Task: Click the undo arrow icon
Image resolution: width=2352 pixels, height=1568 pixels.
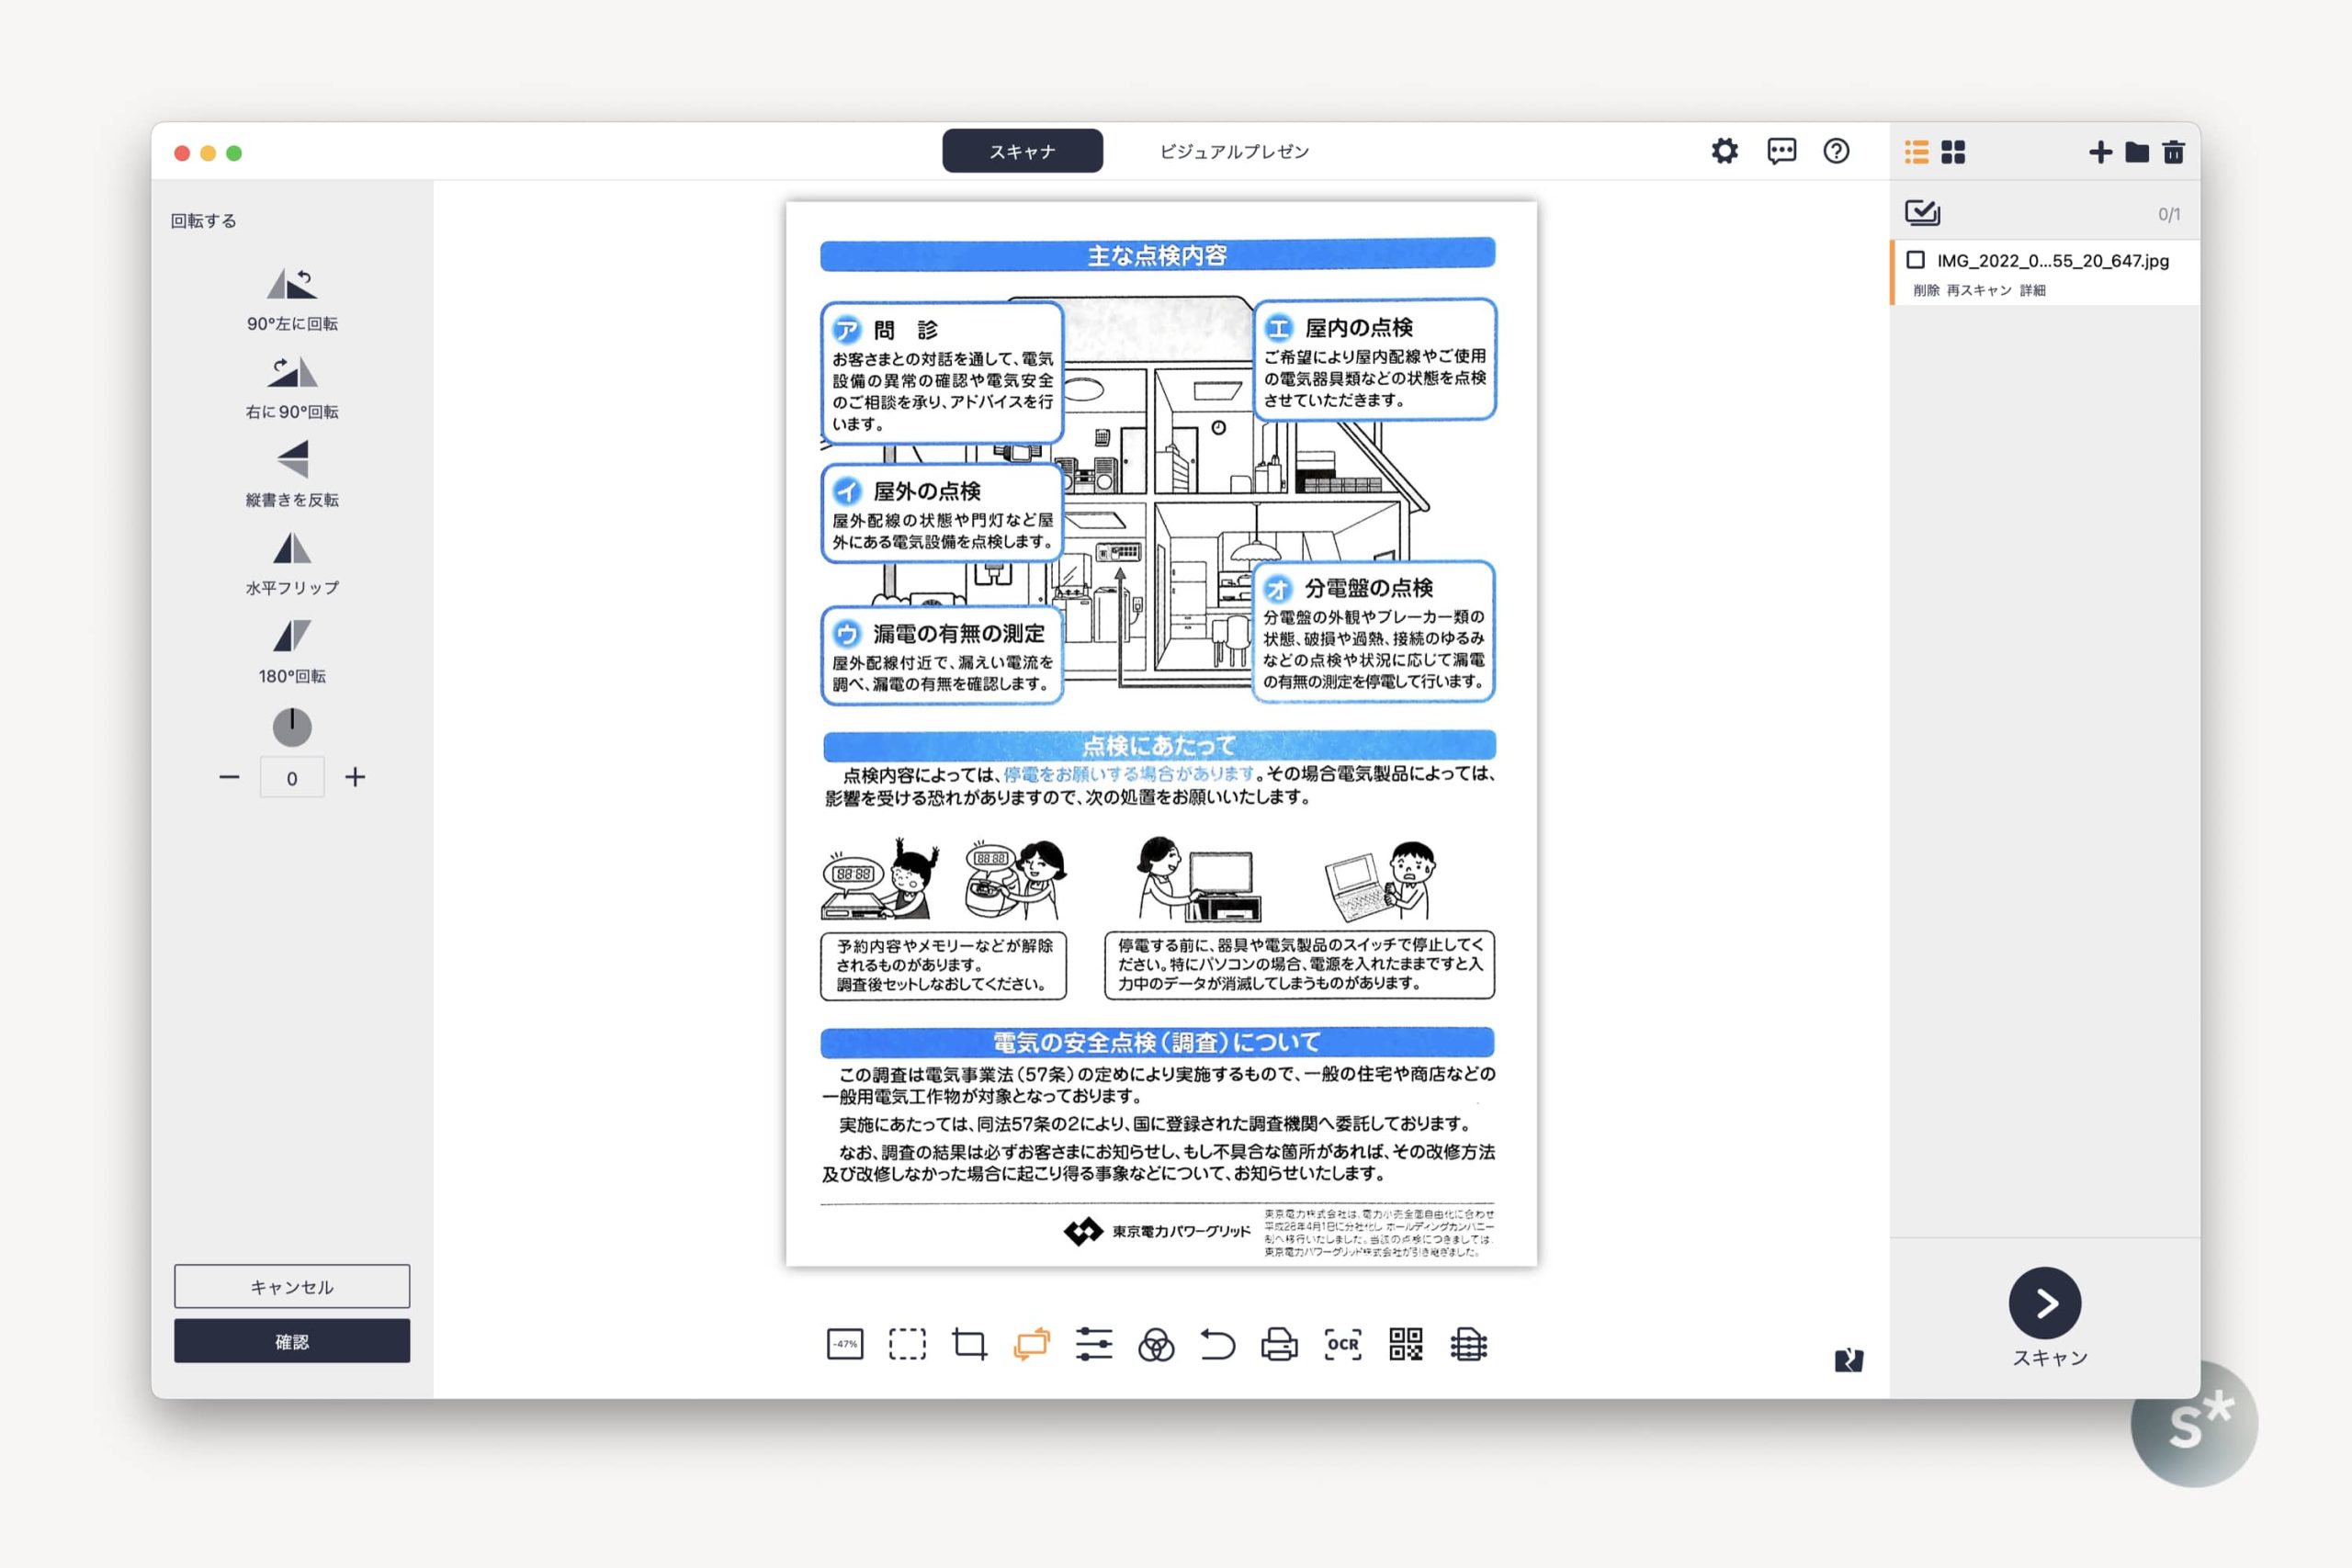Action: (1217, 1344)
